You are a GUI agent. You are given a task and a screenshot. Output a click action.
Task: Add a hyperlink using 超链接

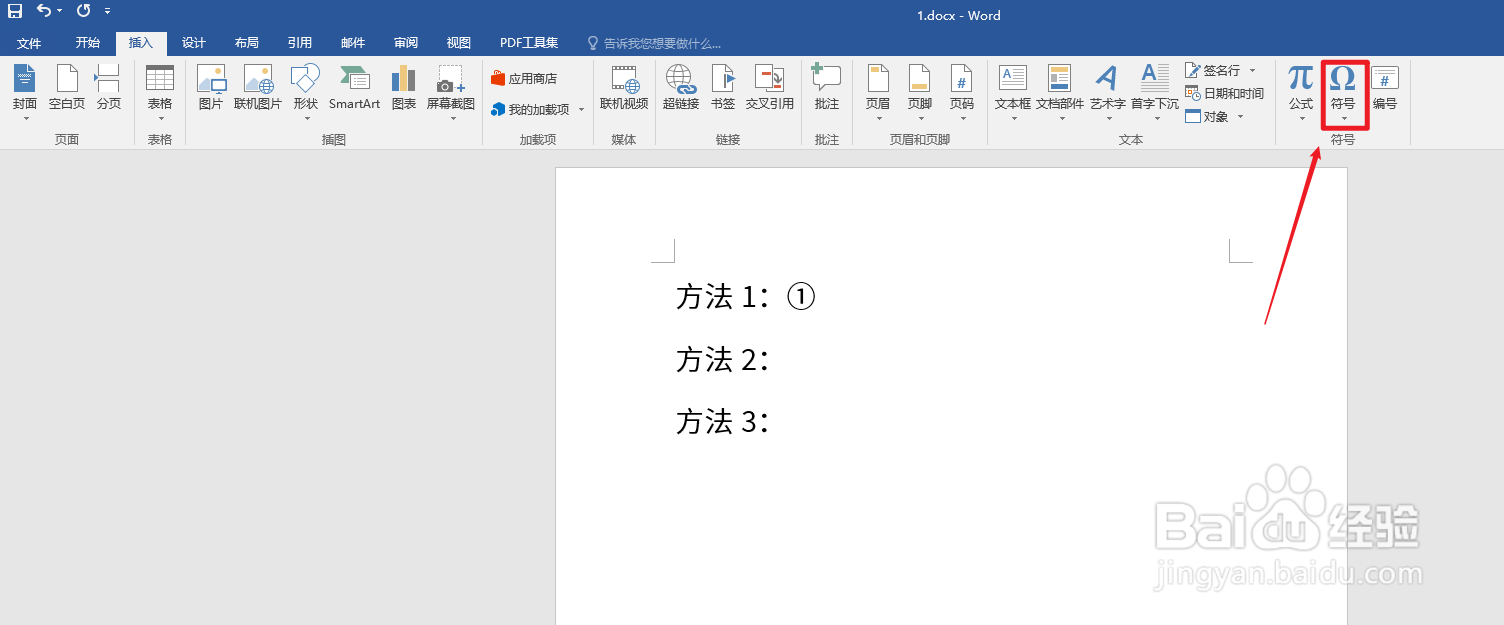pyautogui.click(x=681, y=92)
